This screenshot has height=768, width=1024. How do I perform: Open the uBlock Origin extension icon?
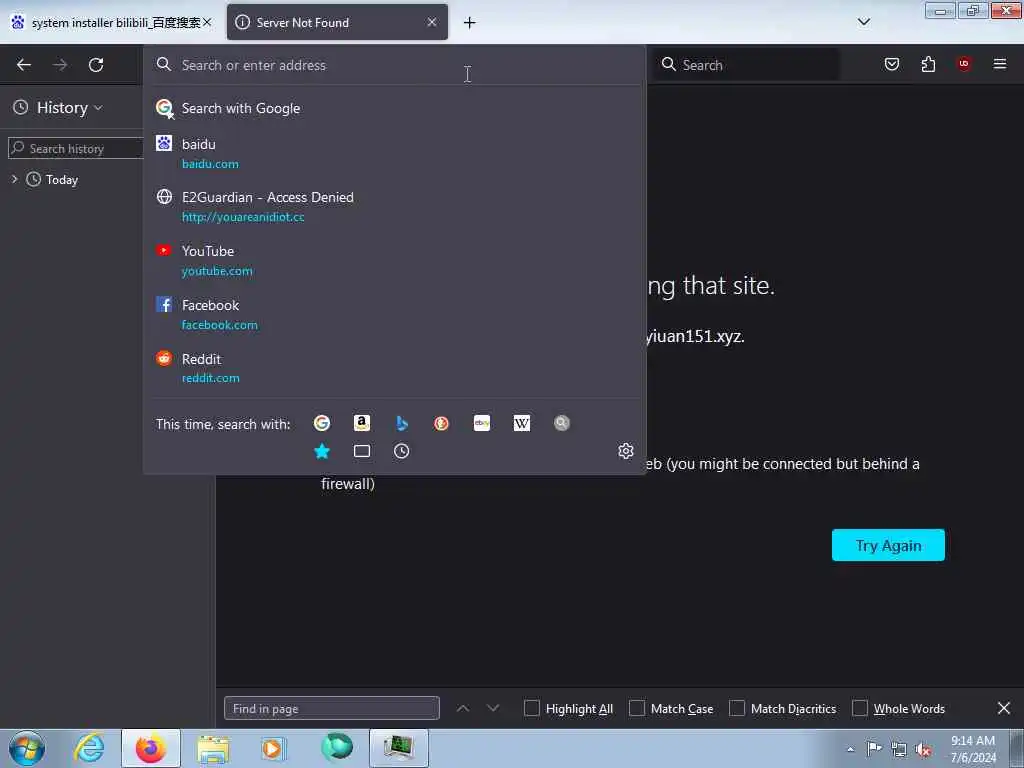pos(964,64)
